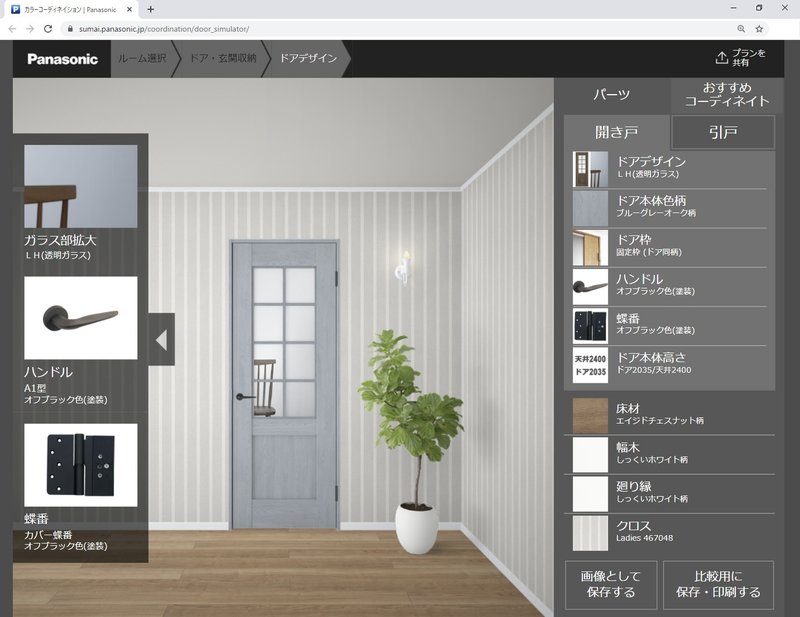
Task: Open ドア本体高さ height icon
Action: click(590, 365)
